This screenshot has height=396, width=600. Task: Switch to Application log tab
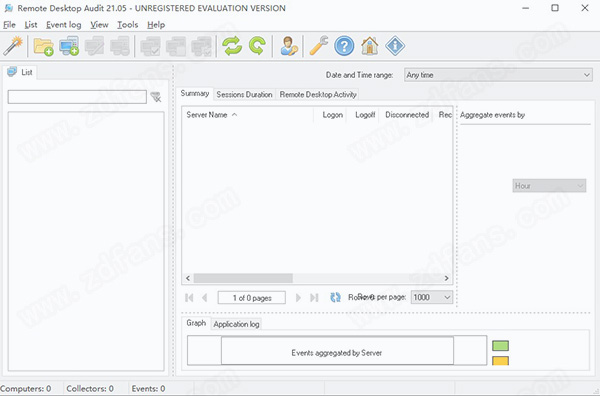tap(236, 324)
